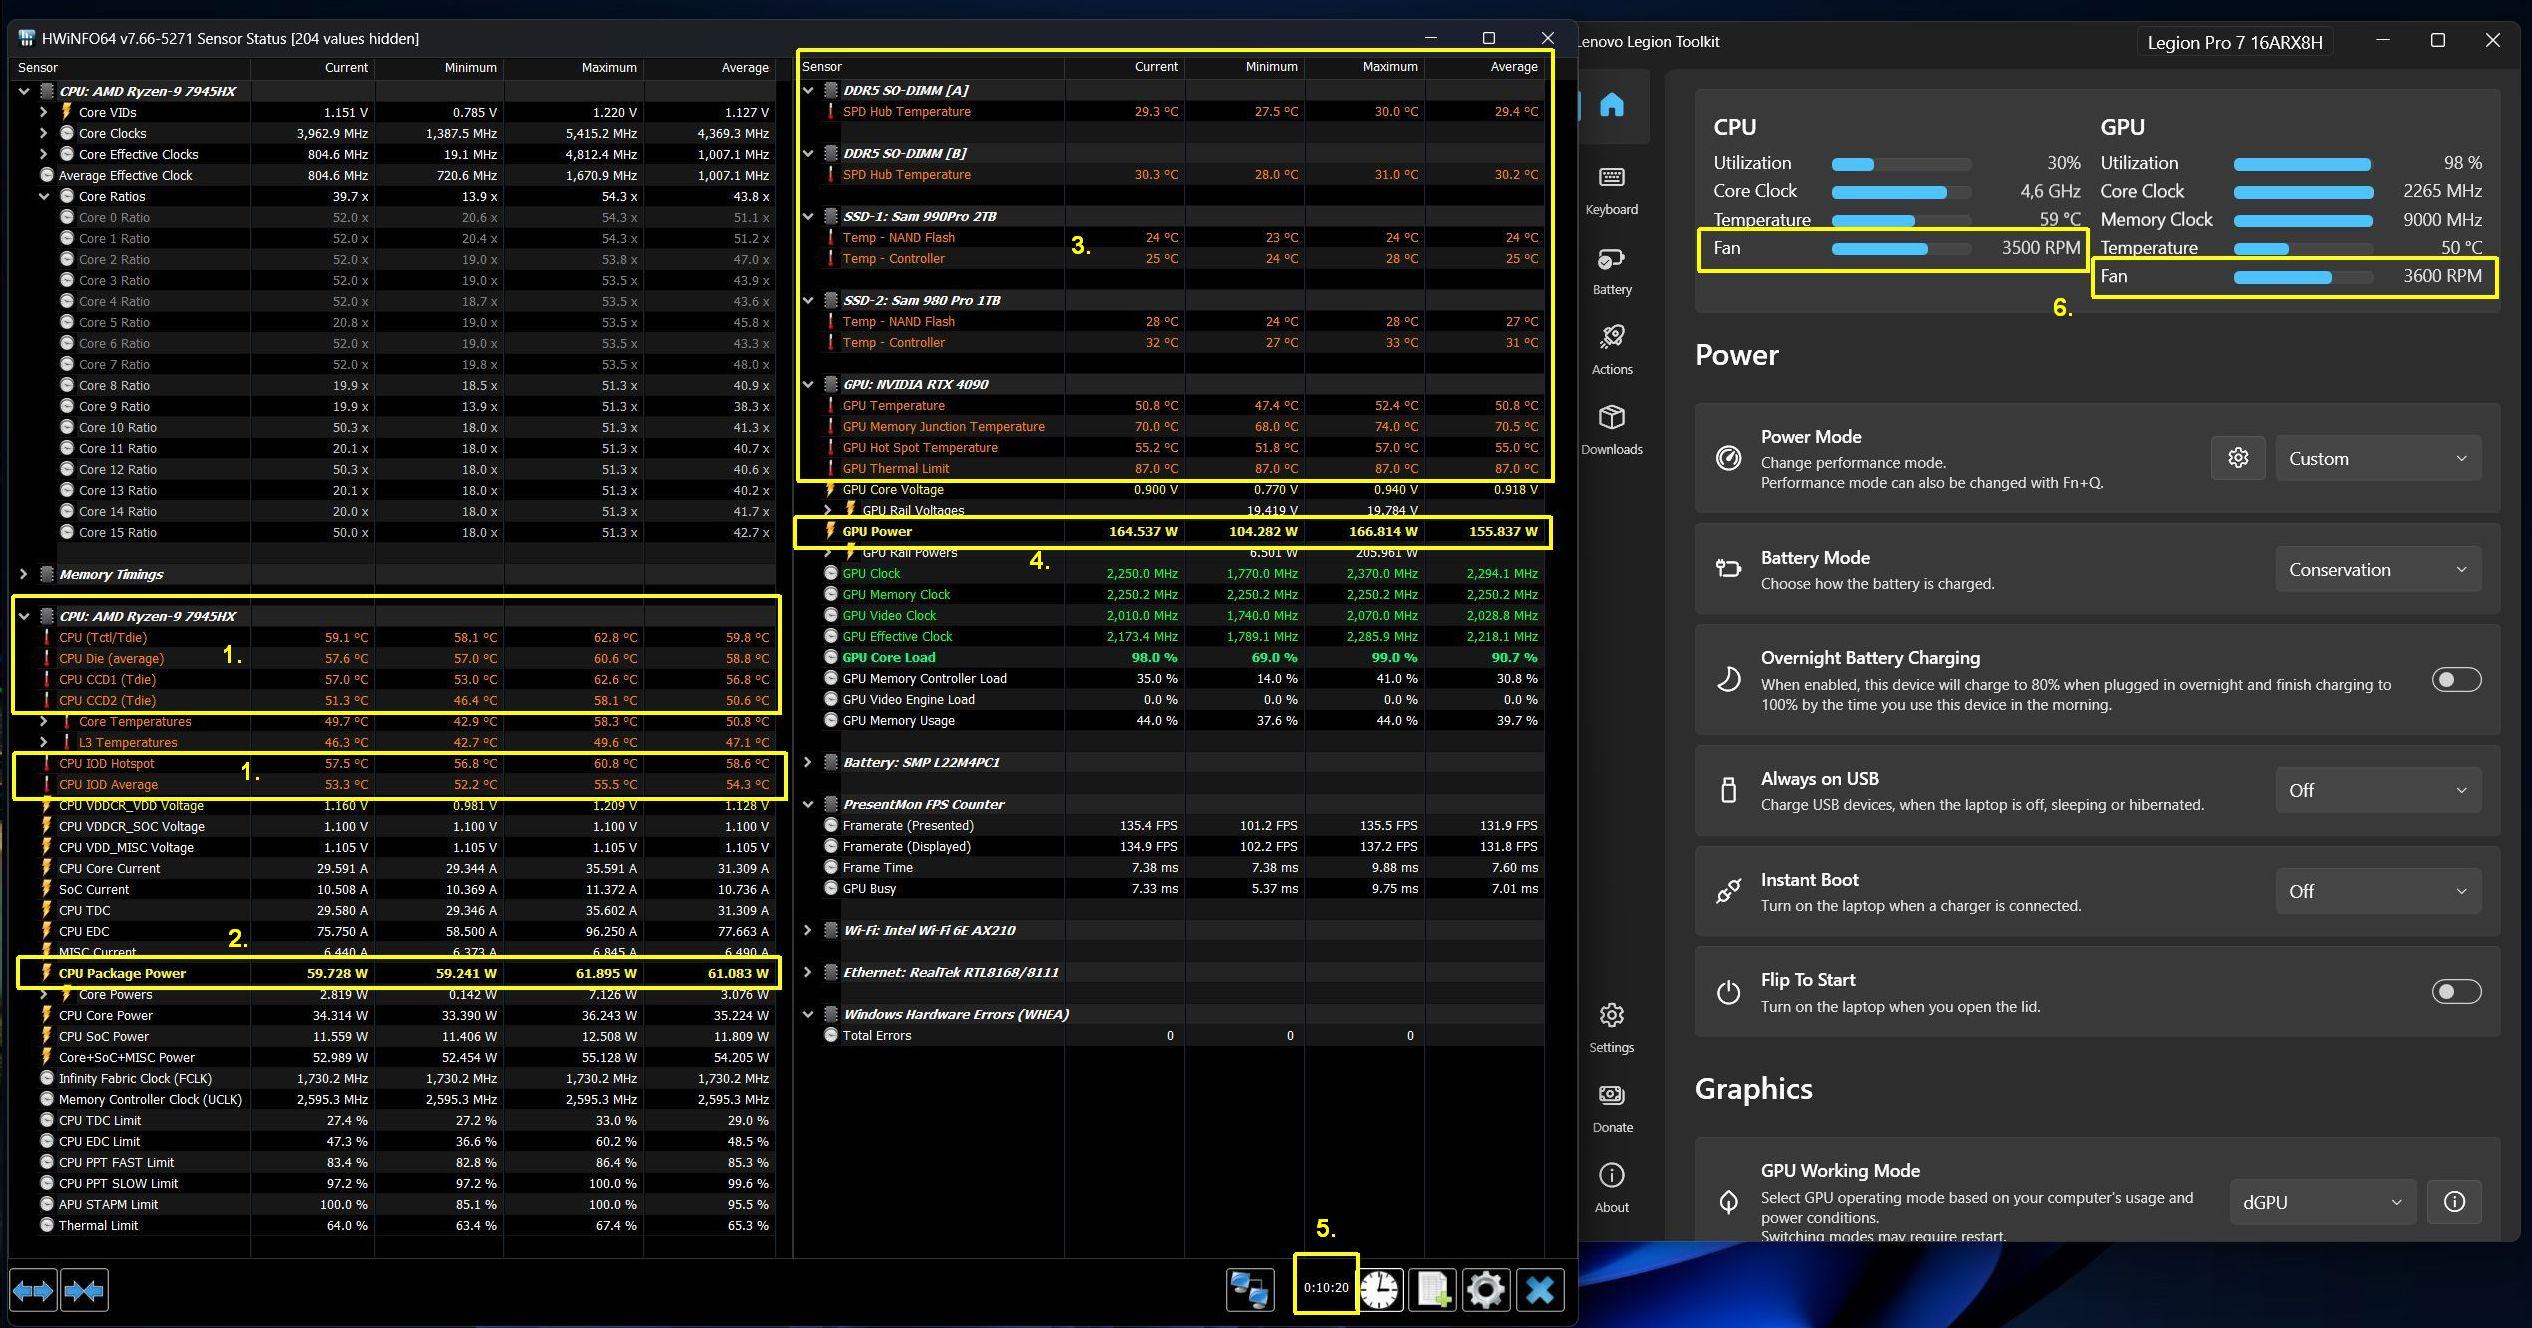Expand Memory Timings group in HWiNFO
This screenshot has width=2532, height=1328.
click(x=24, y=574)
